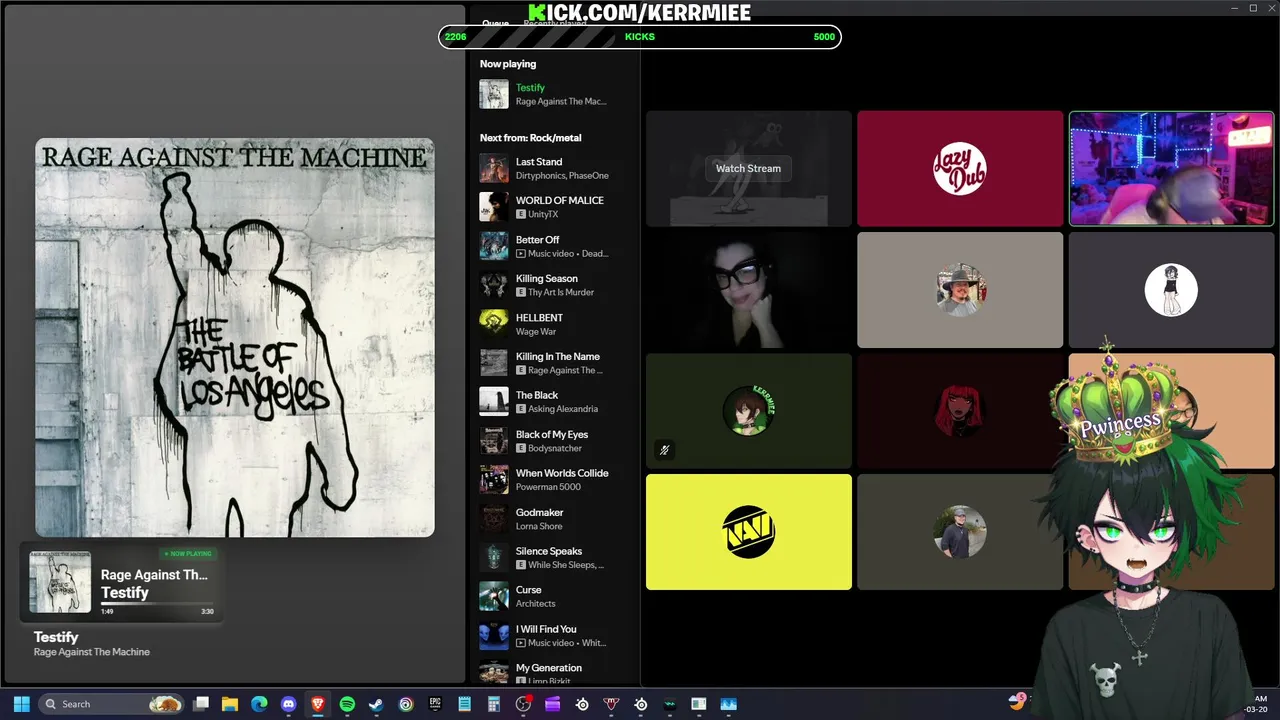This screenshot has height=720, width=1280.
Task: Open artist Dirtyphonics, PhaseOne link
Action: coord(562,175)
